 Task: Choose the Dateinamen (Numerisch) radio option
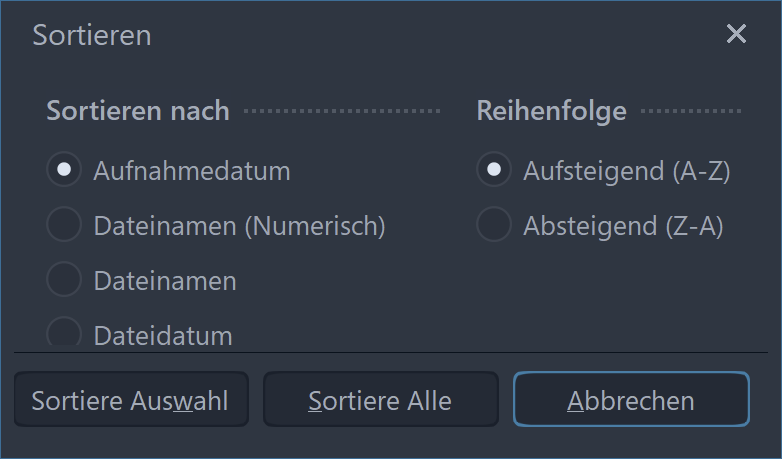click(x=64, y=226)
